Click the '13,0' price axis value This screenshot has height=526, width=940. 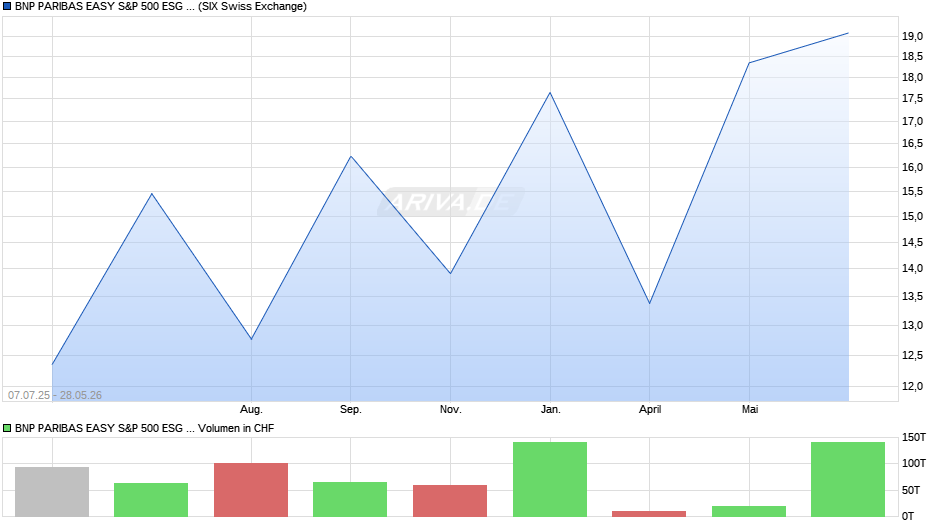pyautogui.click(x=912, y=326)
